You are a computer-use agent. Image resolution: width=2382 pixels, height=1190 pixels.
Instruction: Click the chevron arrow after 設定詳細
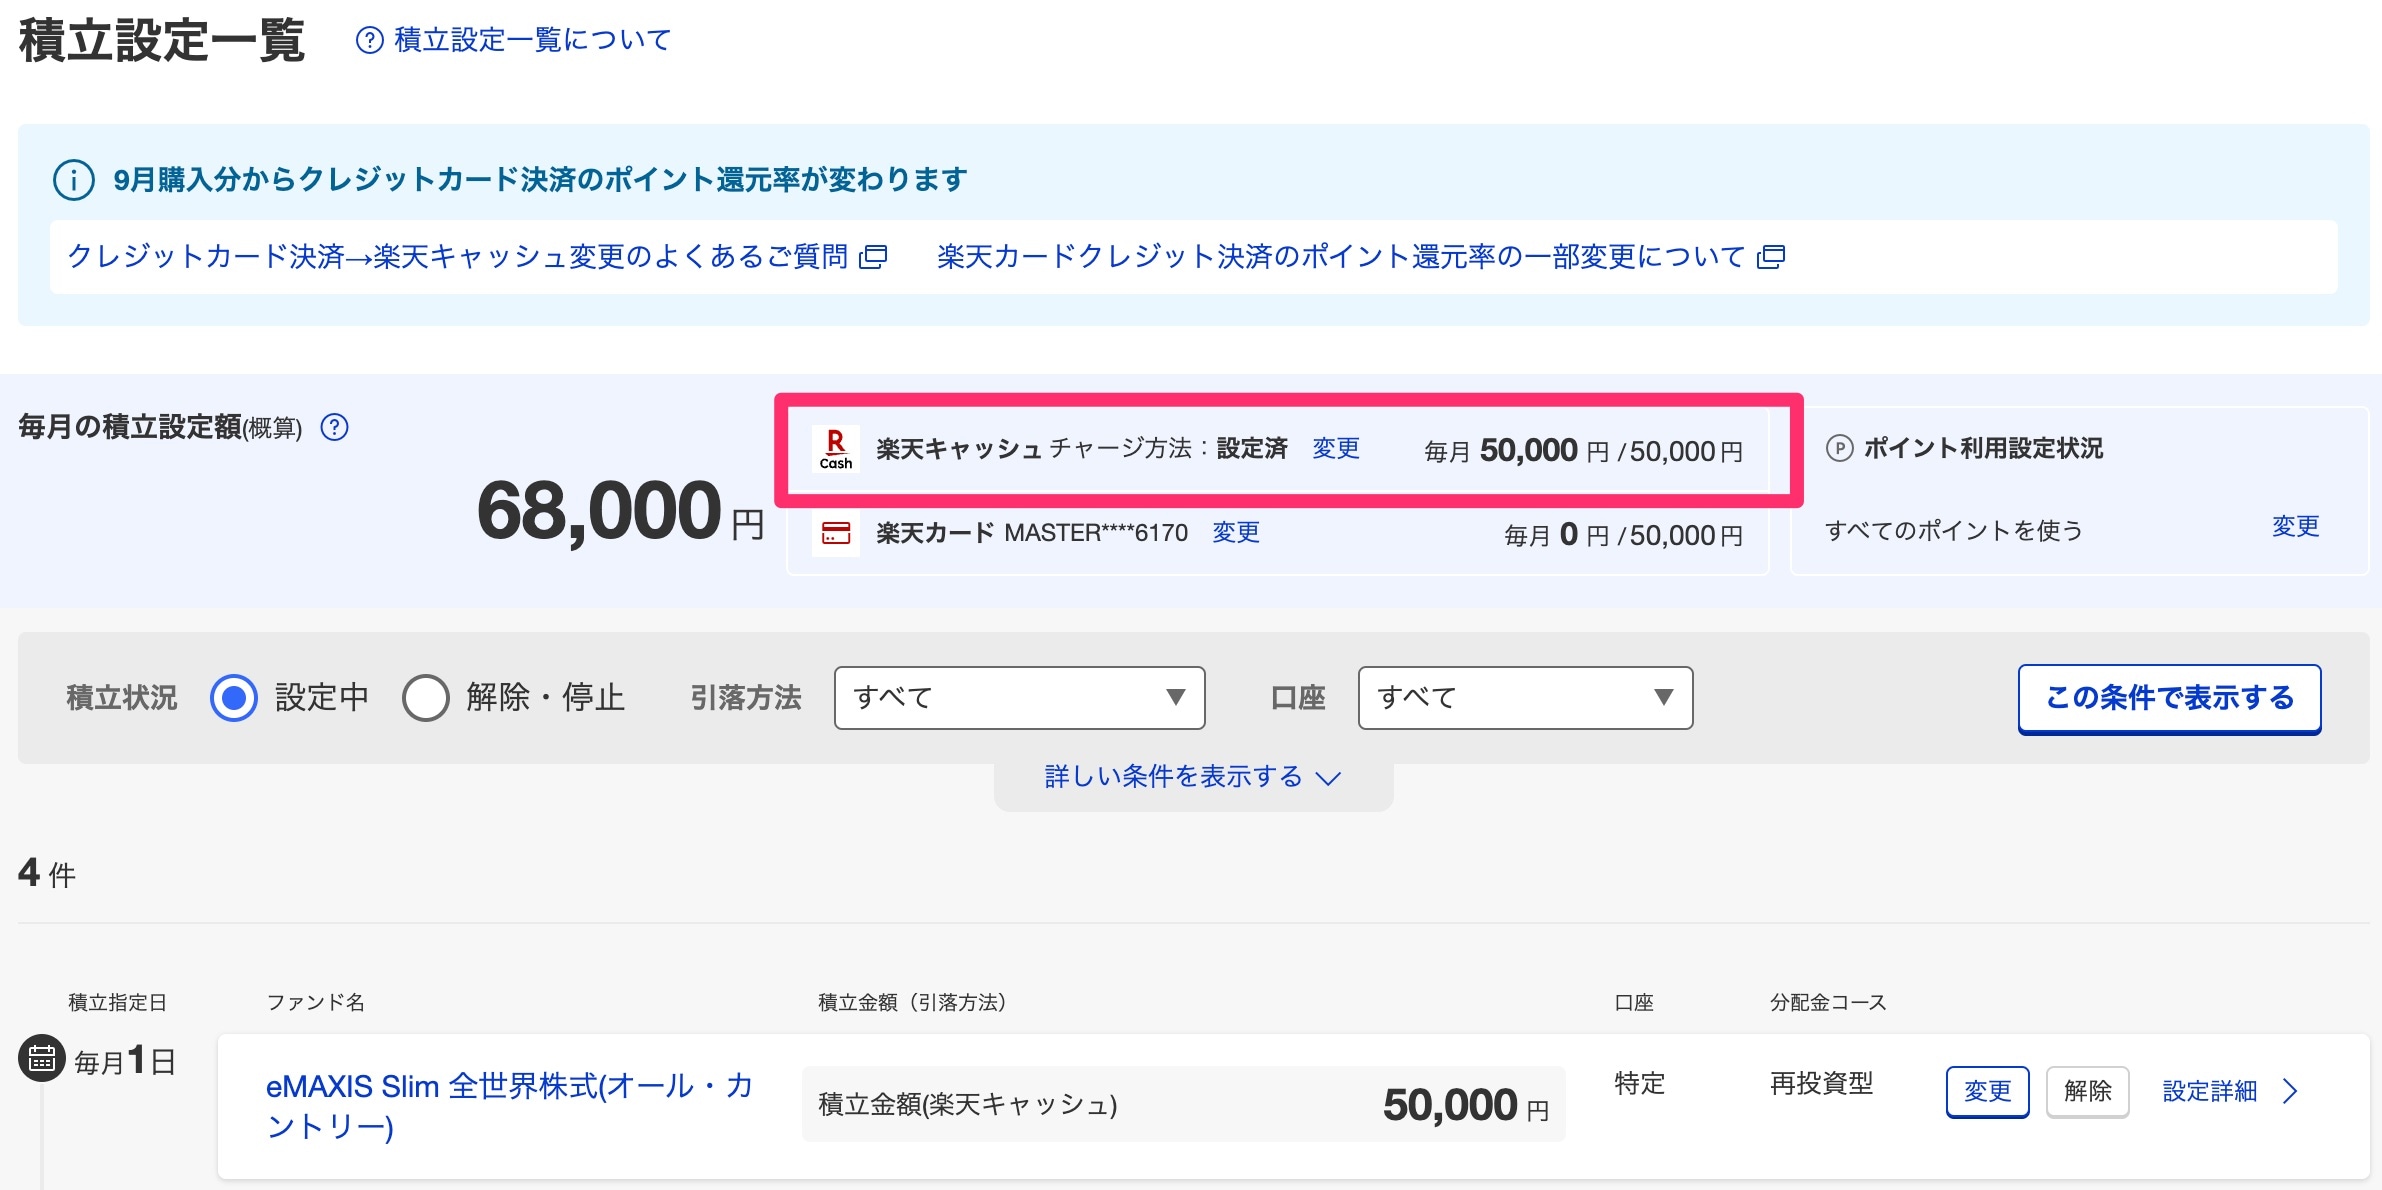pos(2290,1091)
